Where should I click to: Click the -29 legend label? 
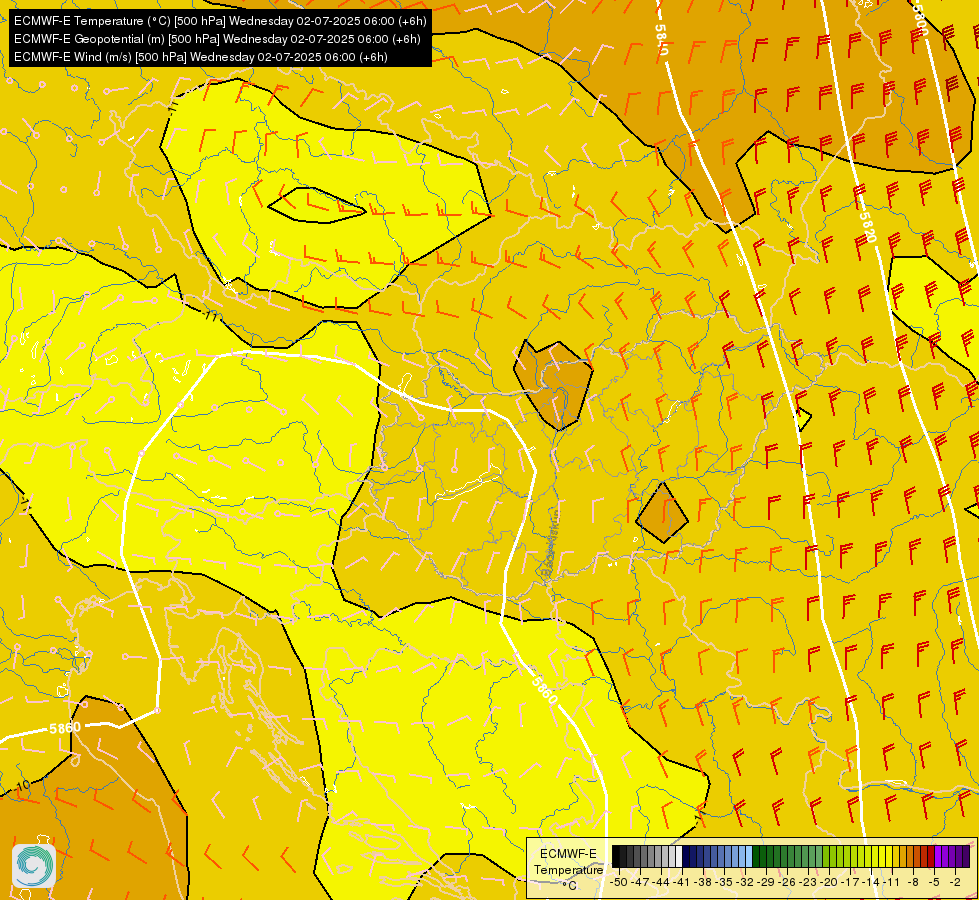(x=766, y=882)
